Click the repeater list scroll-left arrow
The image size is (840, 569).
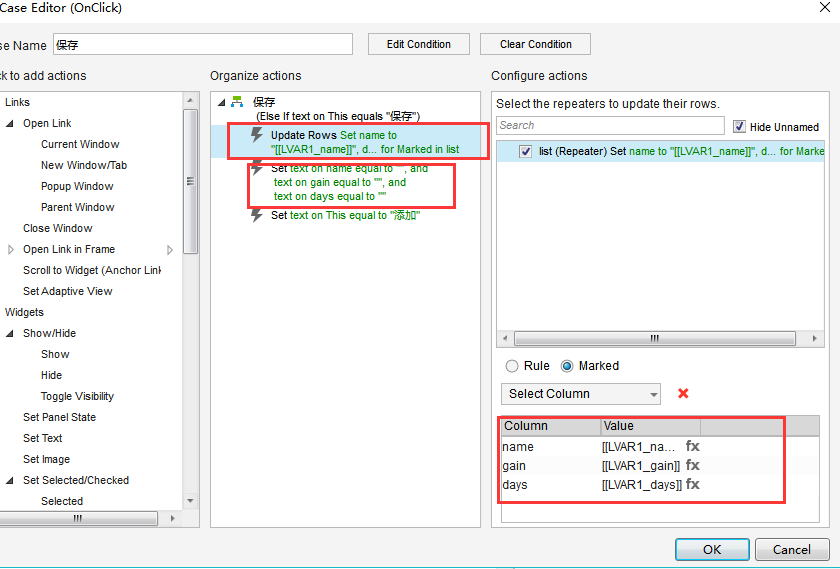tap(505, 339)
